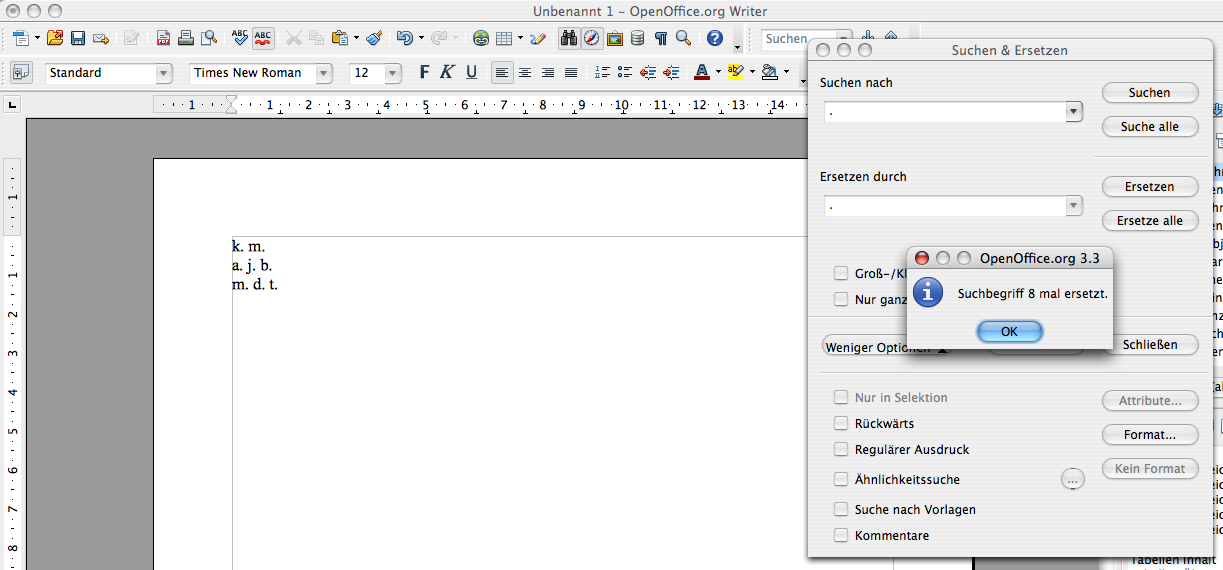Toggle the Navigator compass icon
Viewport: 1223px width, 570px height.
click(x=591, y=38)
